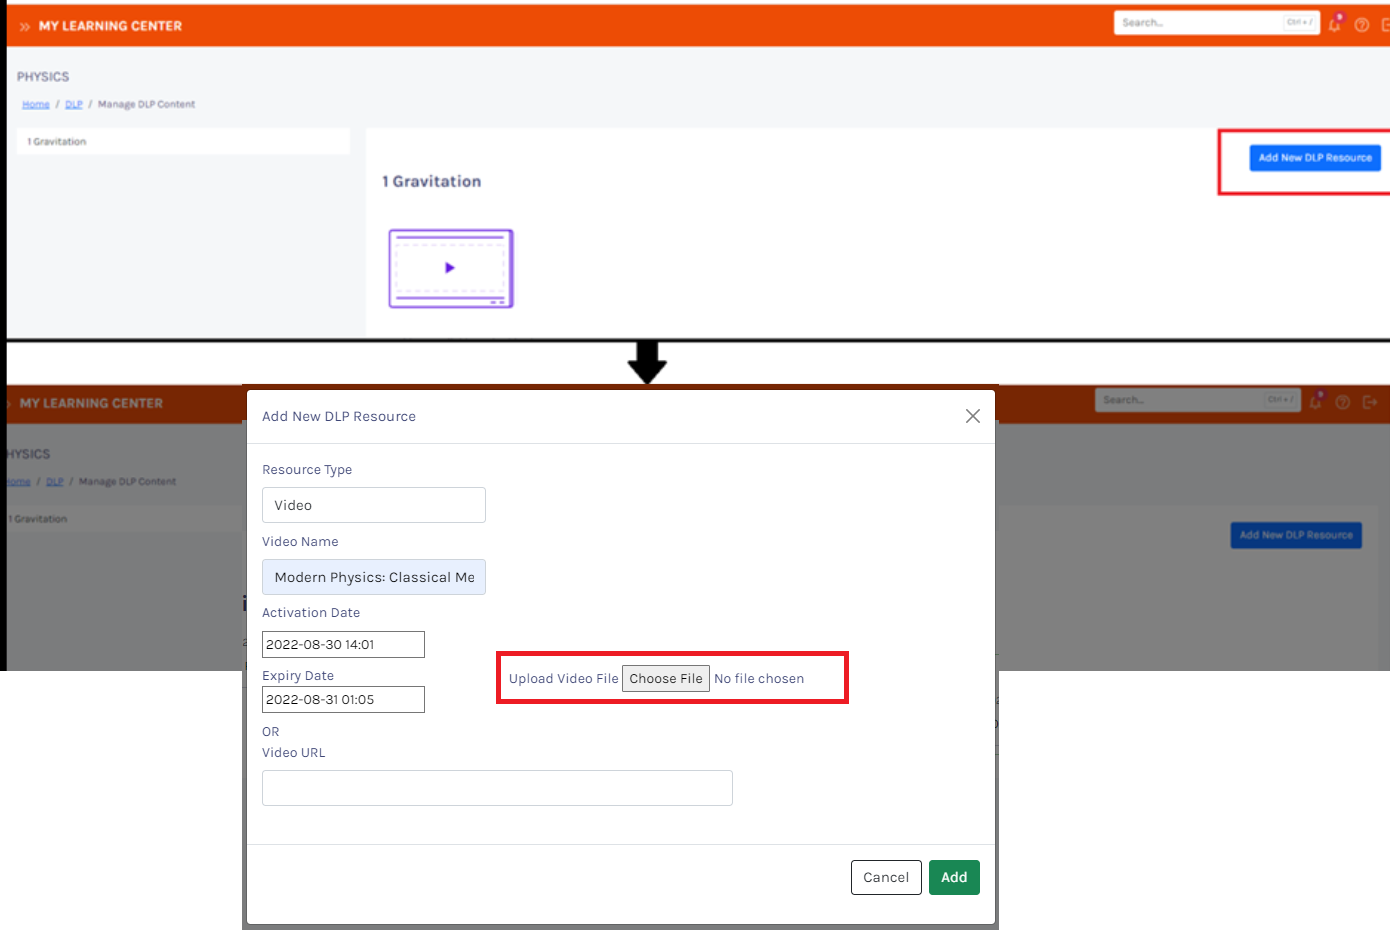
Task: Open the Activation Date picker field
Action: coord(343,644)
